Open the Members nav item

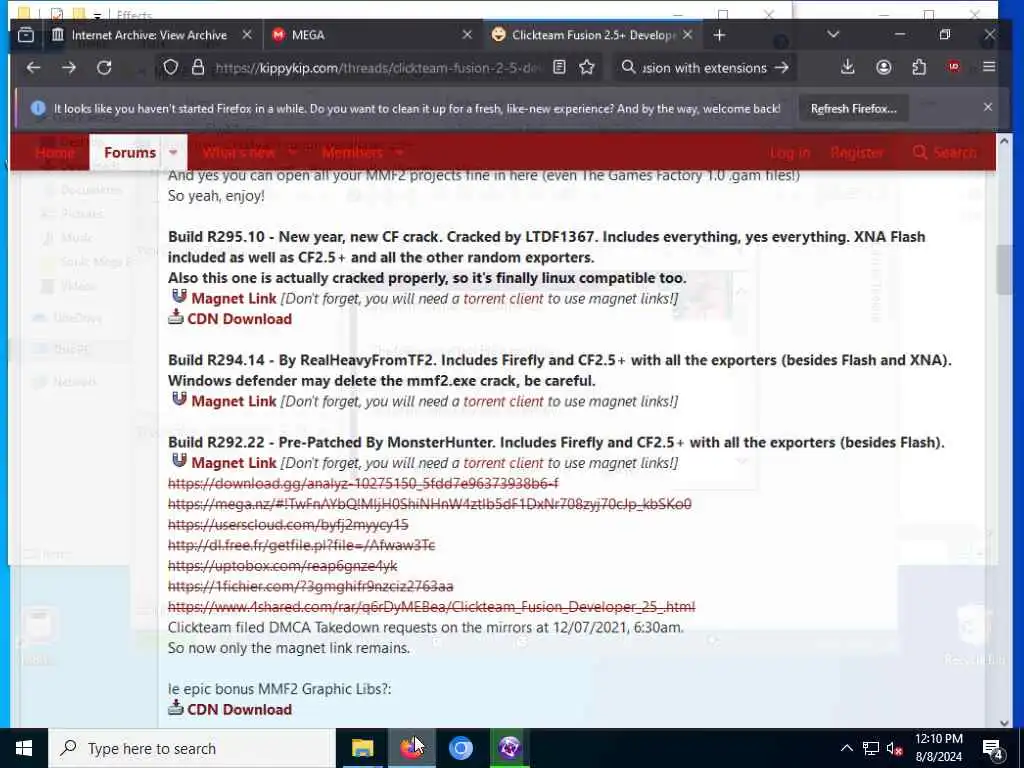(x=352, y=152)
